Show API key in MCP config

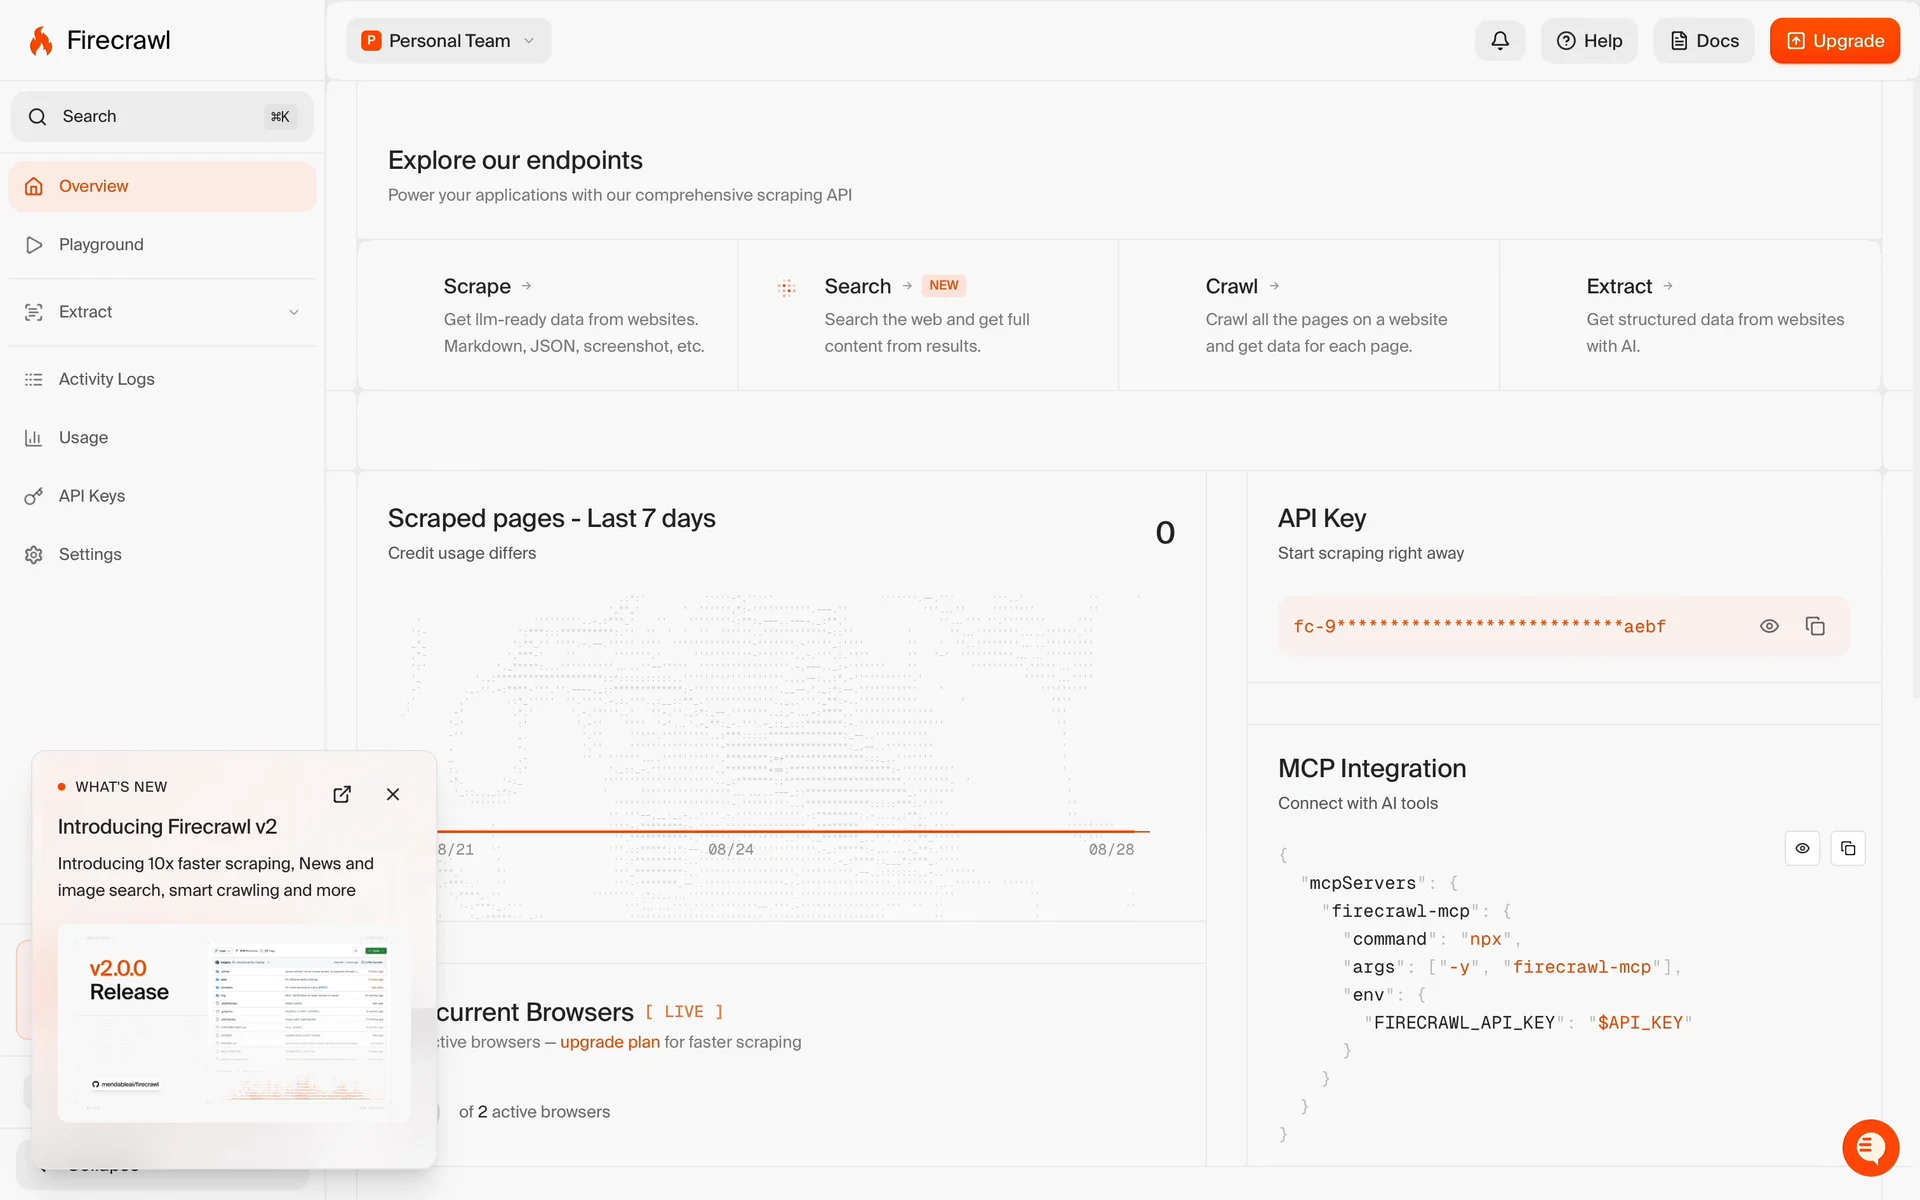[x=1802, y=848]
